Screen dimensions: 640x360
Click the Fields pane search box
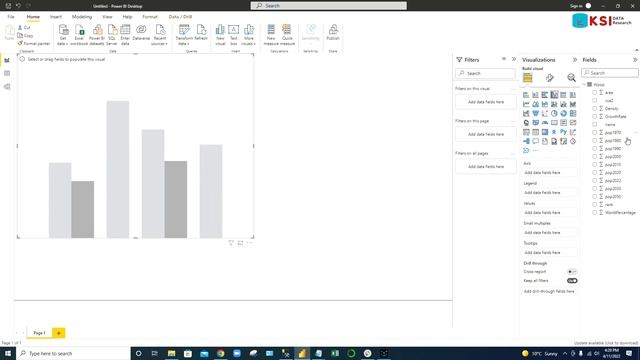tap(610, 73)
